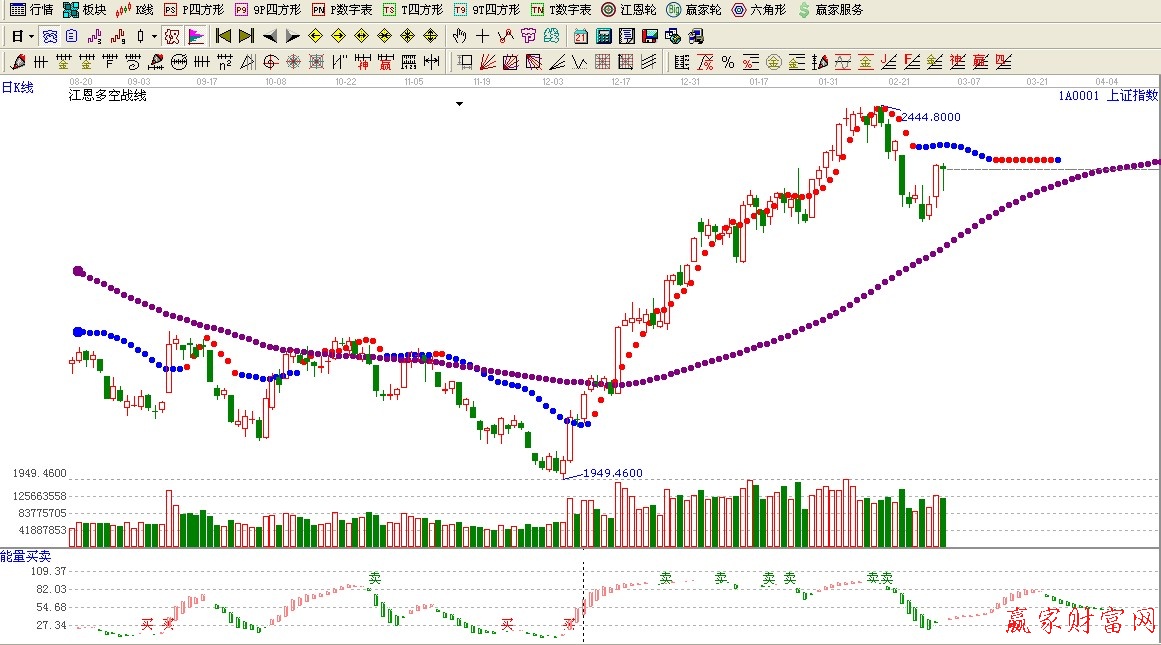Image resolution: width=1161 pixels, height=645 pixels.
Task: Open the 行情 quotes view
Action: pos(31,10)
